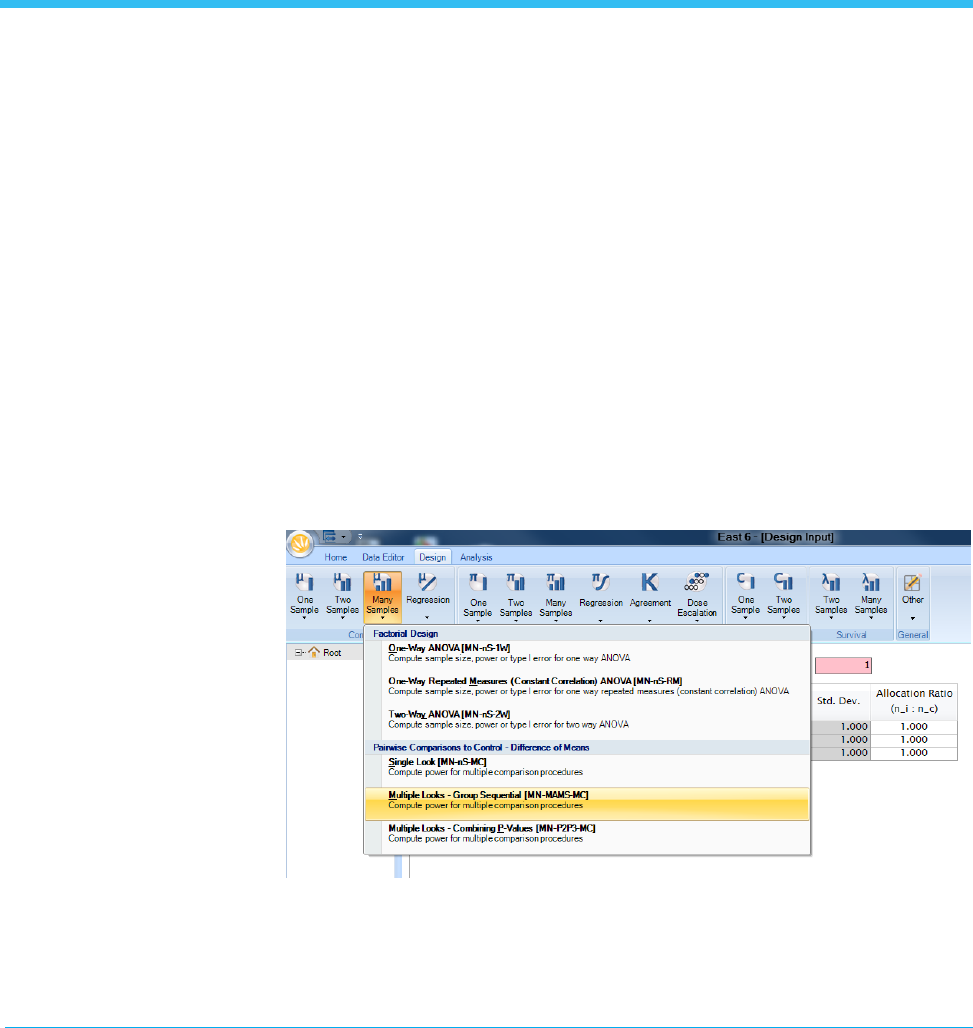This screenshot has height=1028, width=973.
Task: Click the pink input field containing 1
Action: (843, 665)
